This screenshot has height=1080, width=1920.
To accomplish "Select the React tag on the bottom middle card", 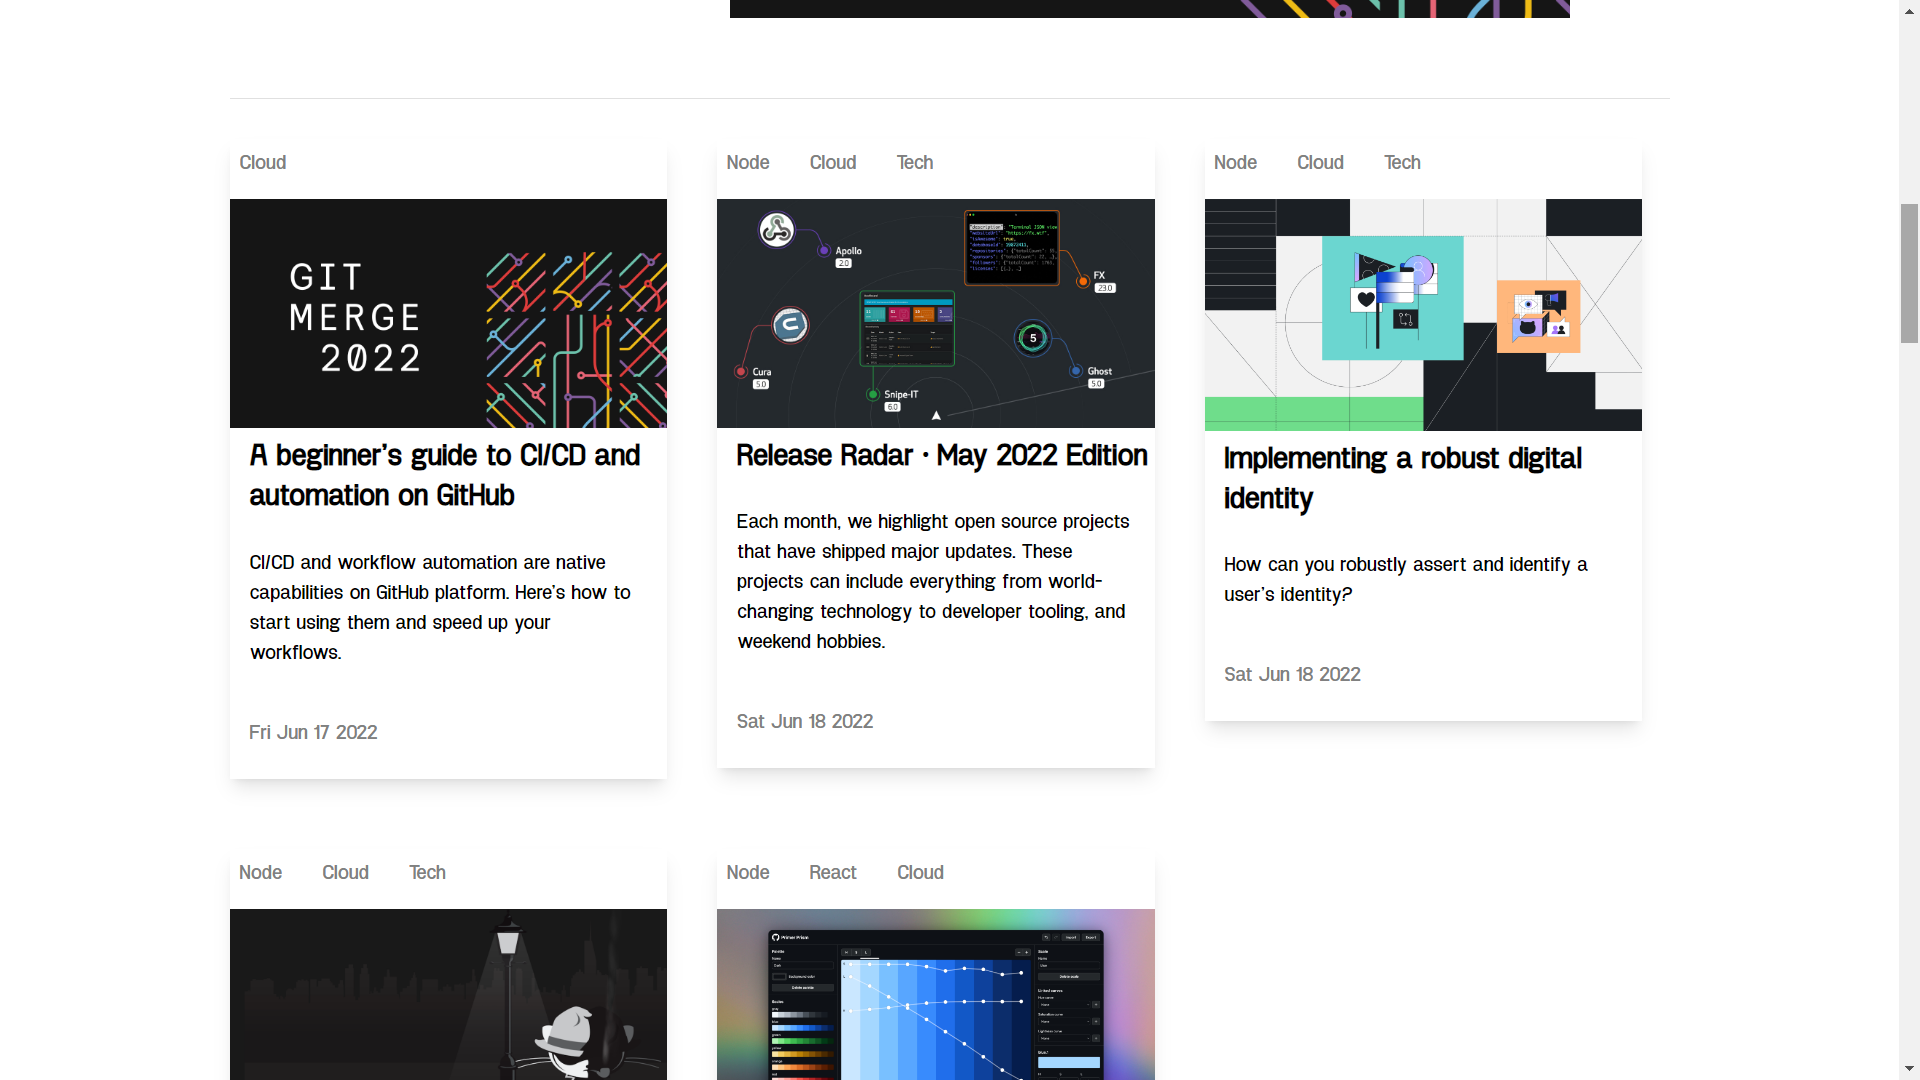I will (x=832, y=873).
